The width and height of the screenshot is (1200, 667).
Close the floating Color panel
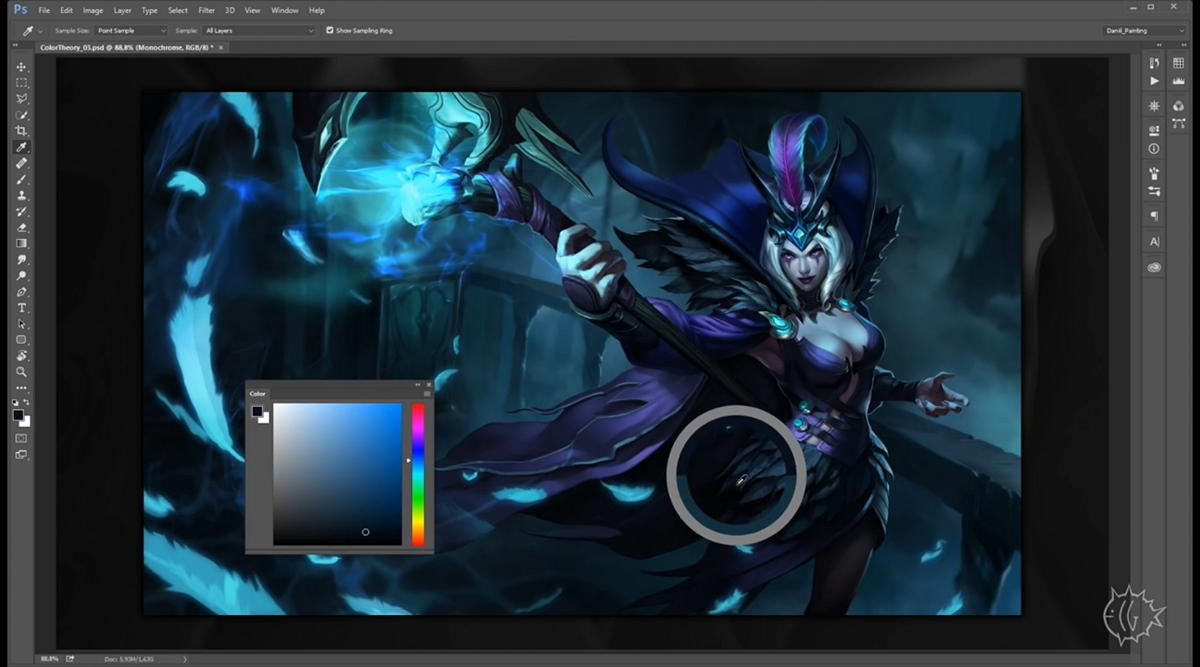tap(429, 384)
